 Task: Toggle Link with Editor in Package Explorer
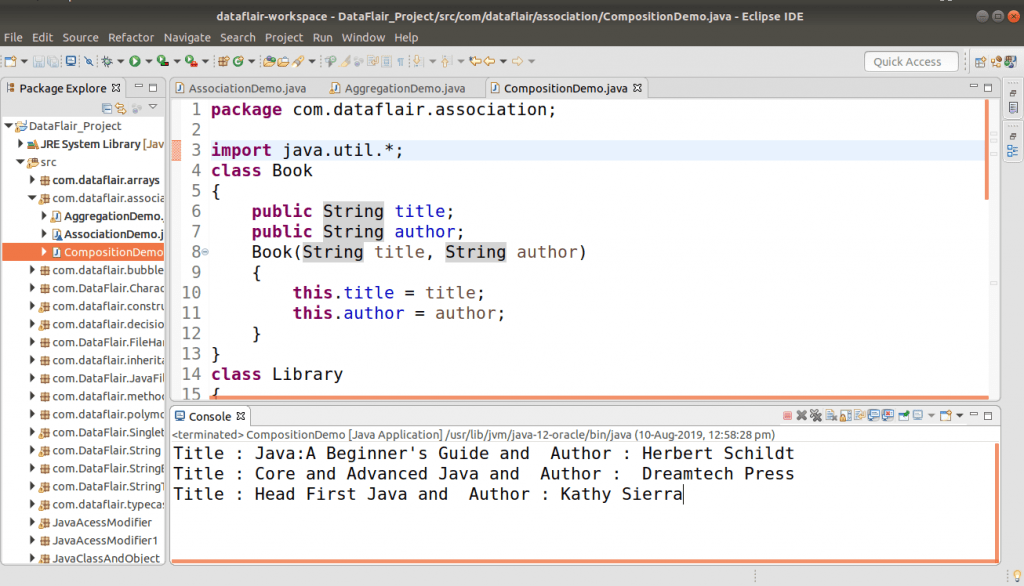(121, 108)
